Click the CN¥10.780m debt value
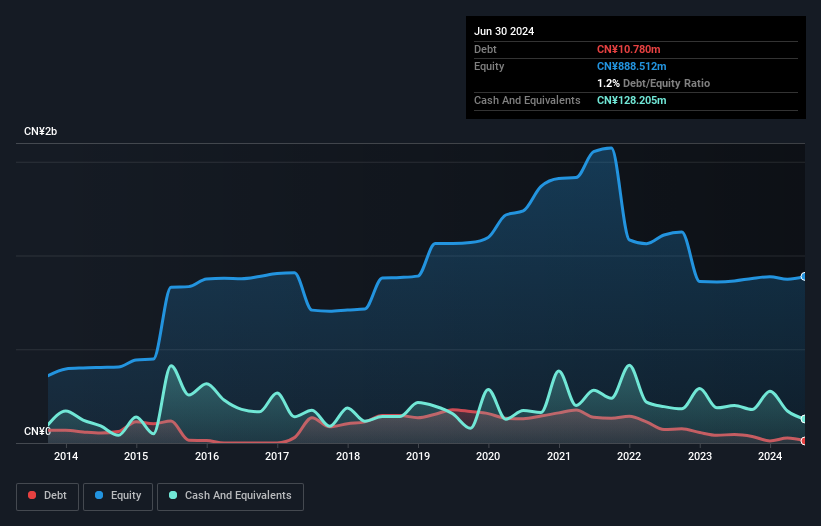 pos(628,49)
